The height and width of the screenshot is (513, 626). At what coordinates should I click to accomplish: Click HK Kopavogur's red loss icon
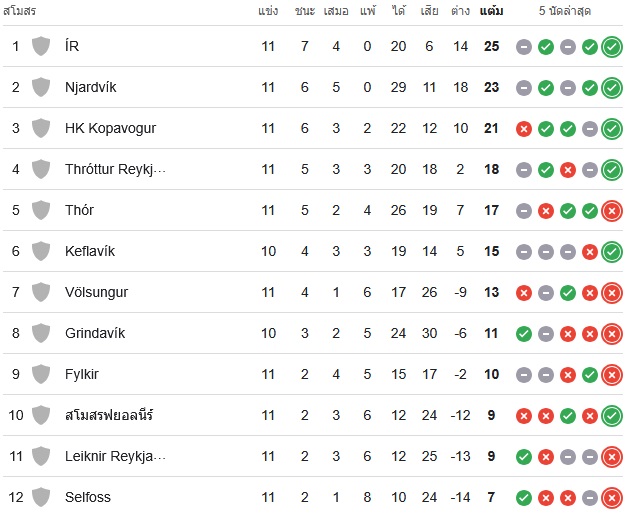(524, 129)
